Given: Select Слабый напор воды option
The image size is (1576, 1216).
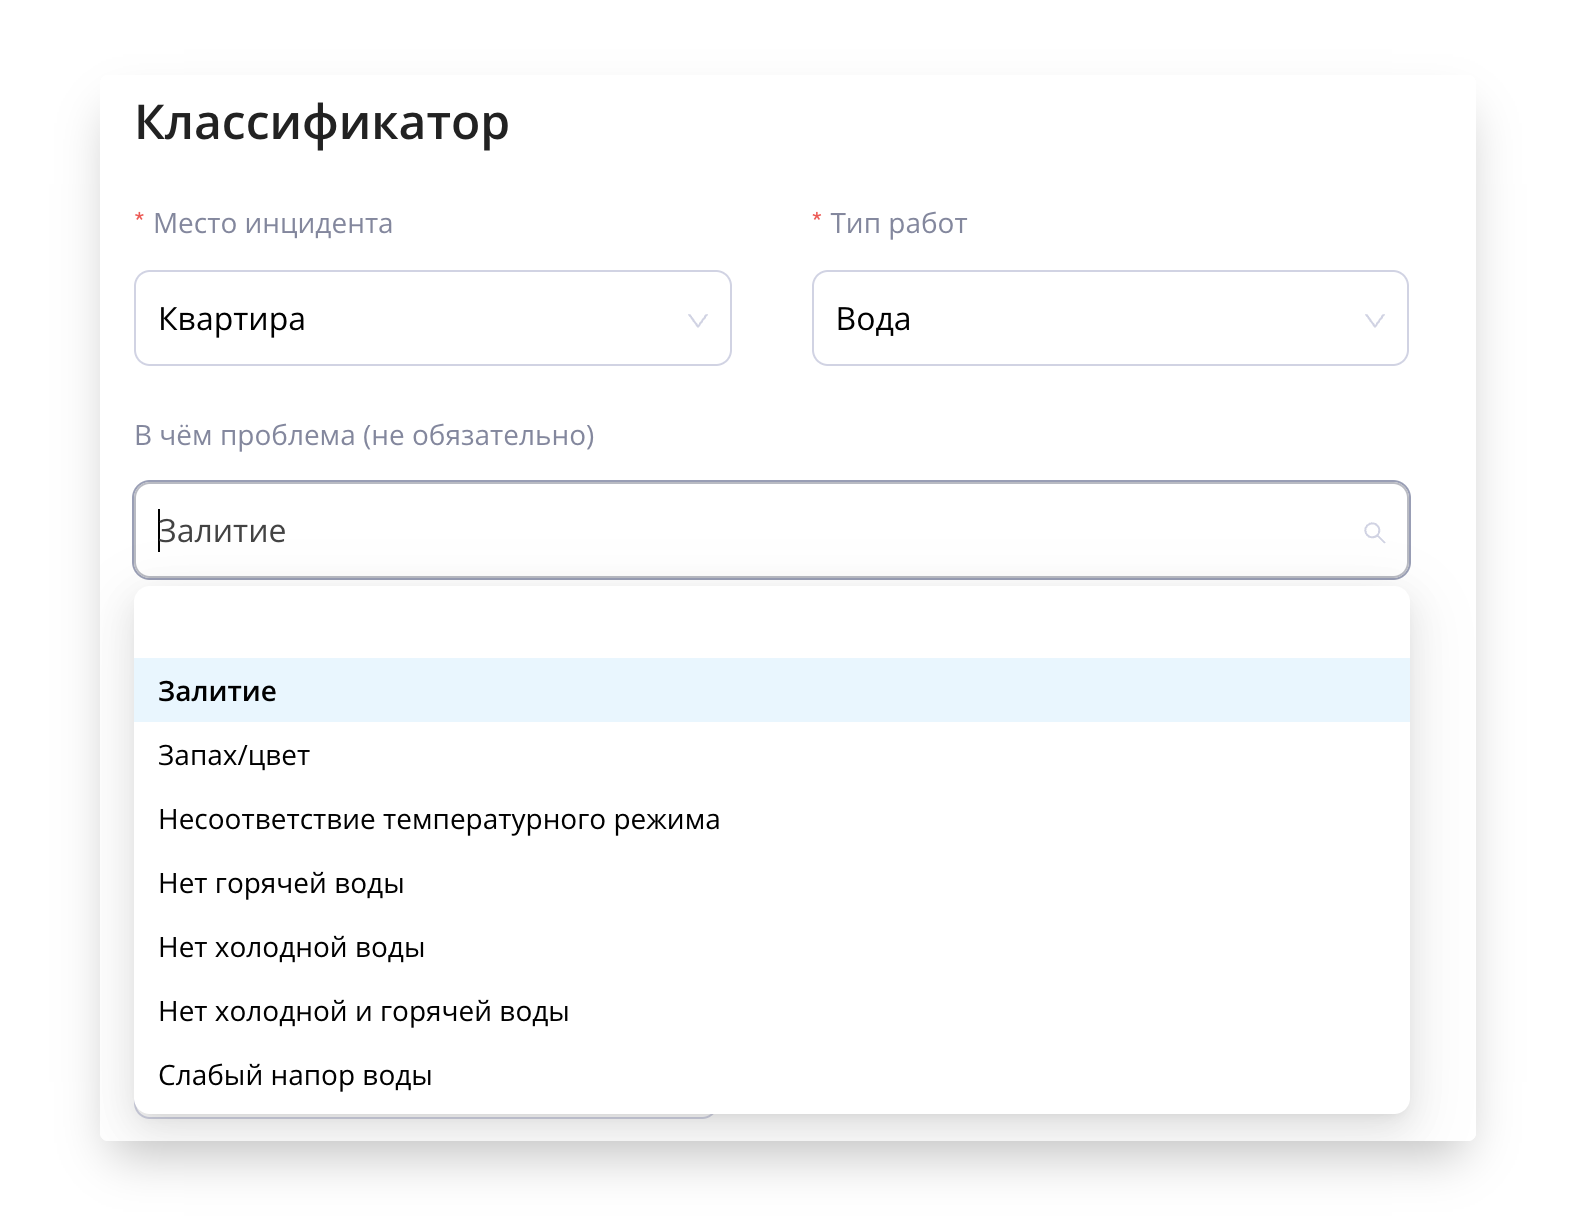Looking at the screenshot, I should point(295,1075).
